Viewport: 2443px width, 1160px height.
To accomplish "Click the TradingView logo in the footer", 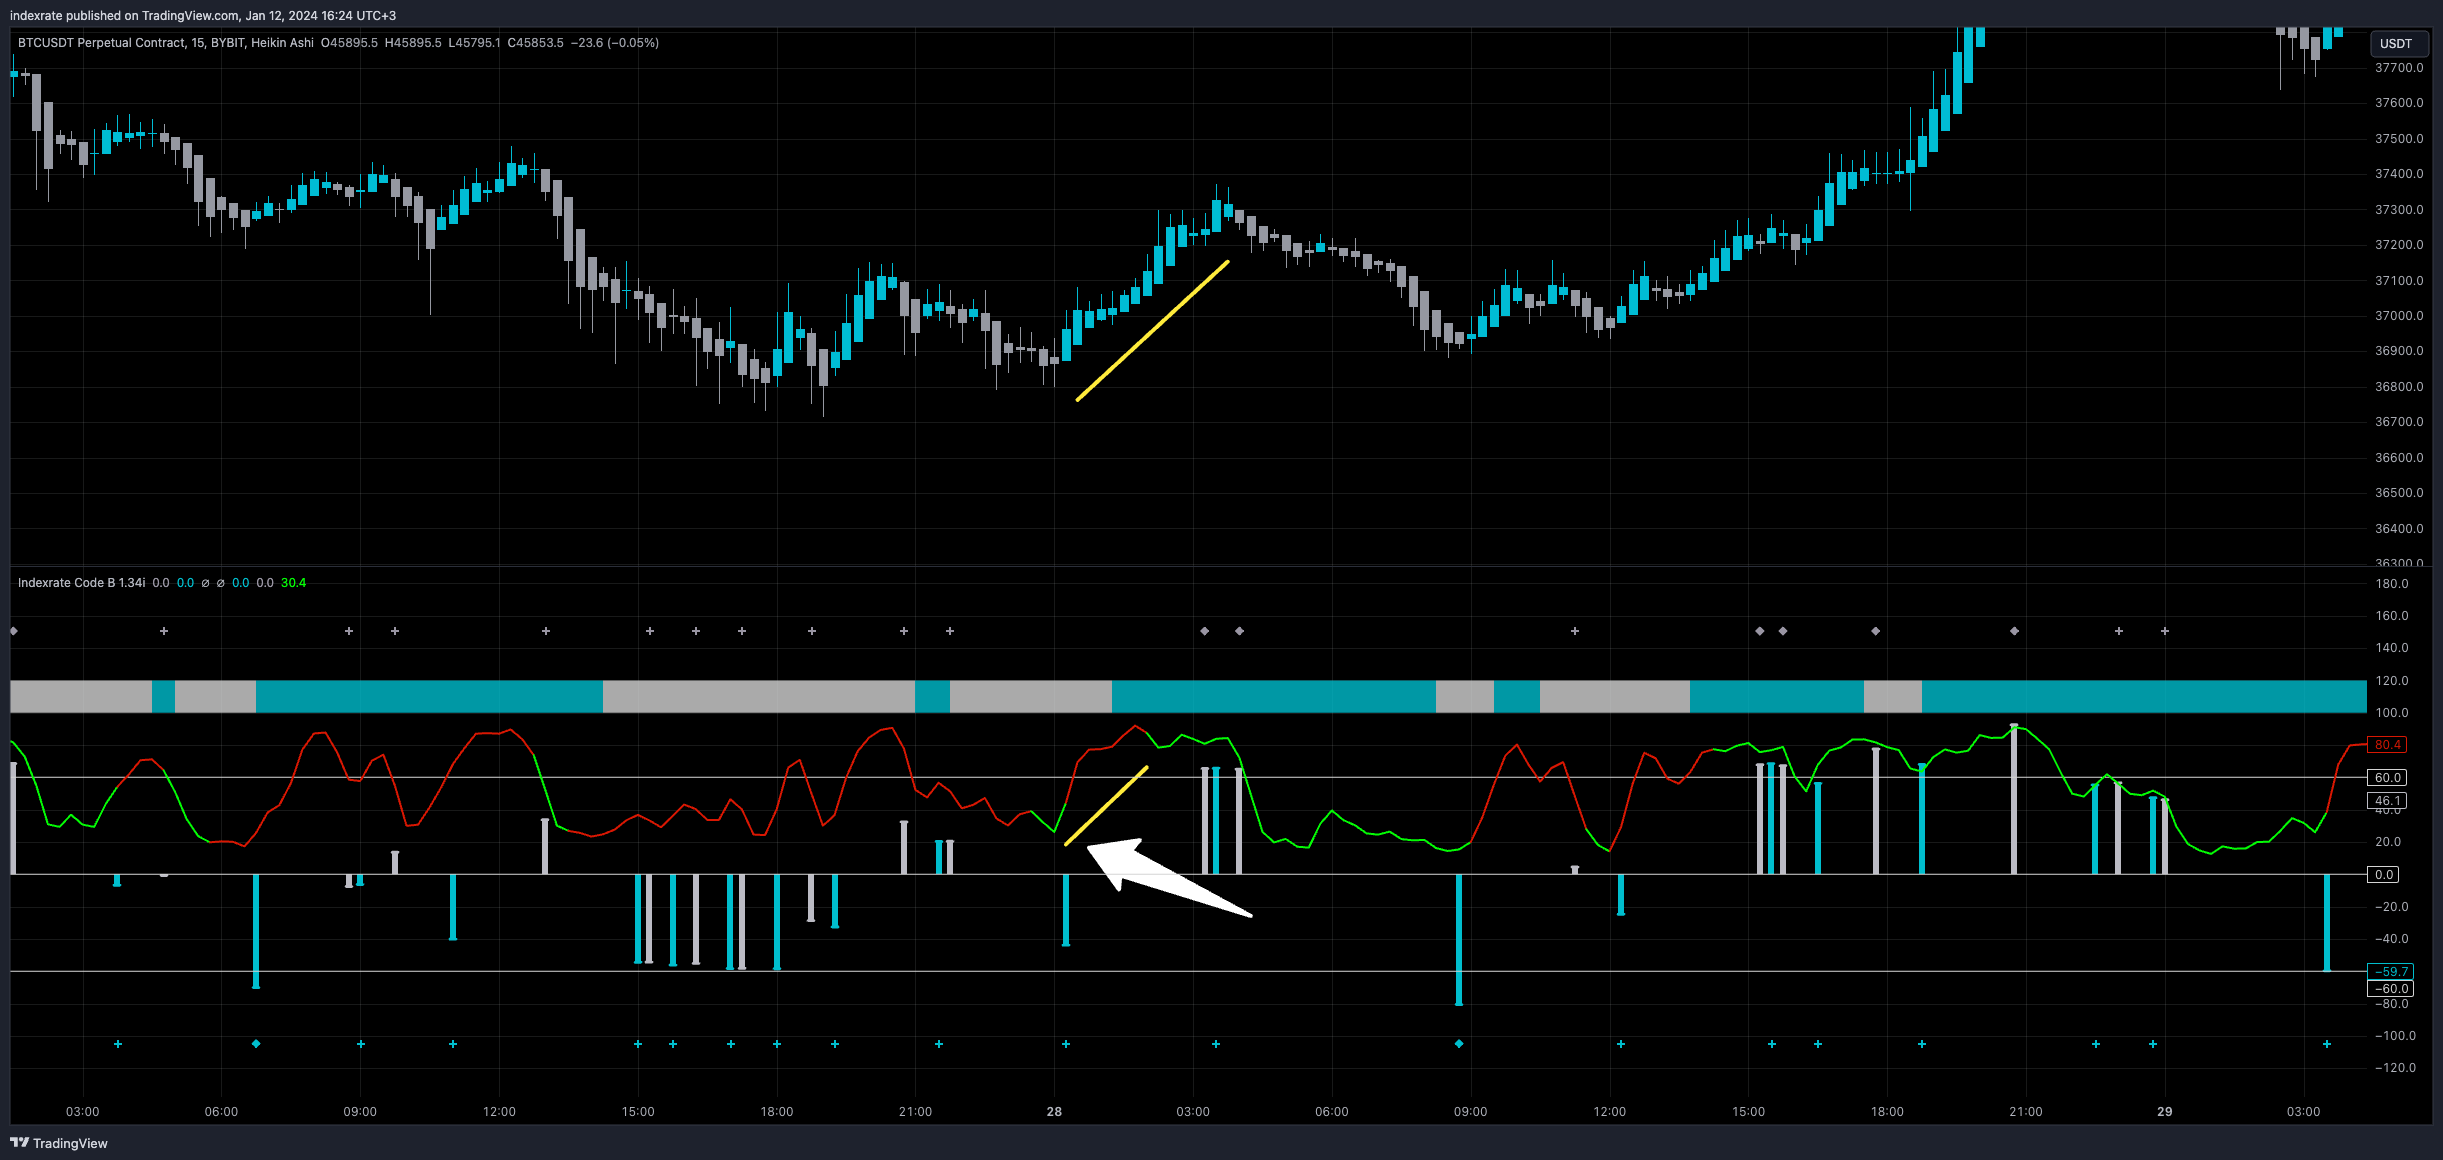I will (x=59, y=1143).
